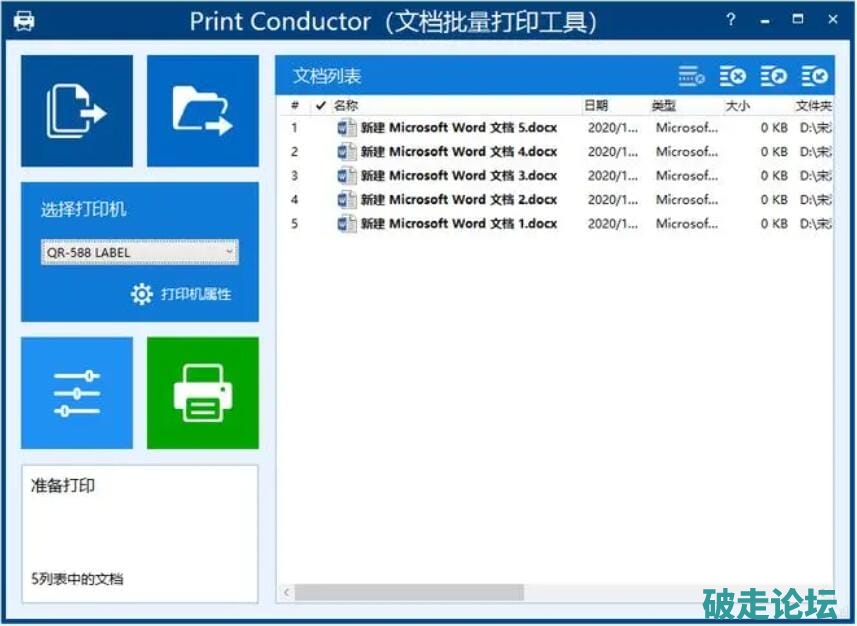
Task: Click the 大小 column header
Action: coord(755,105)
